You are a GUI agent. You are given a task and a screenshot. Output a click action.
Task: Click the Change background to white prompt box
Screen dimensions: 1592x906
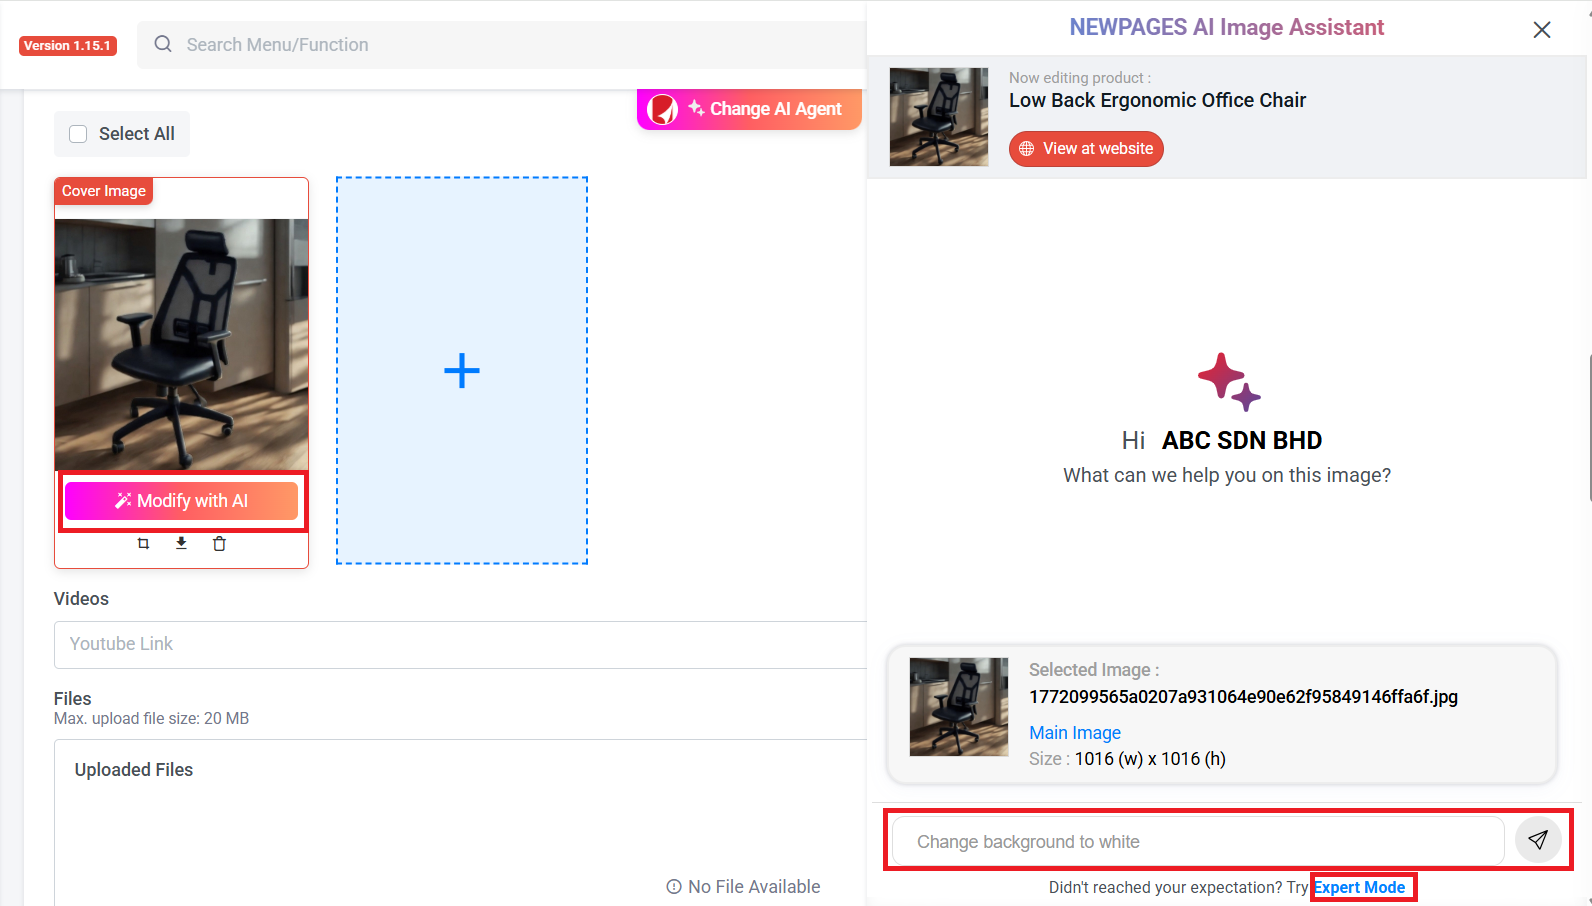pyautogui.click(x=1198, y=842)
